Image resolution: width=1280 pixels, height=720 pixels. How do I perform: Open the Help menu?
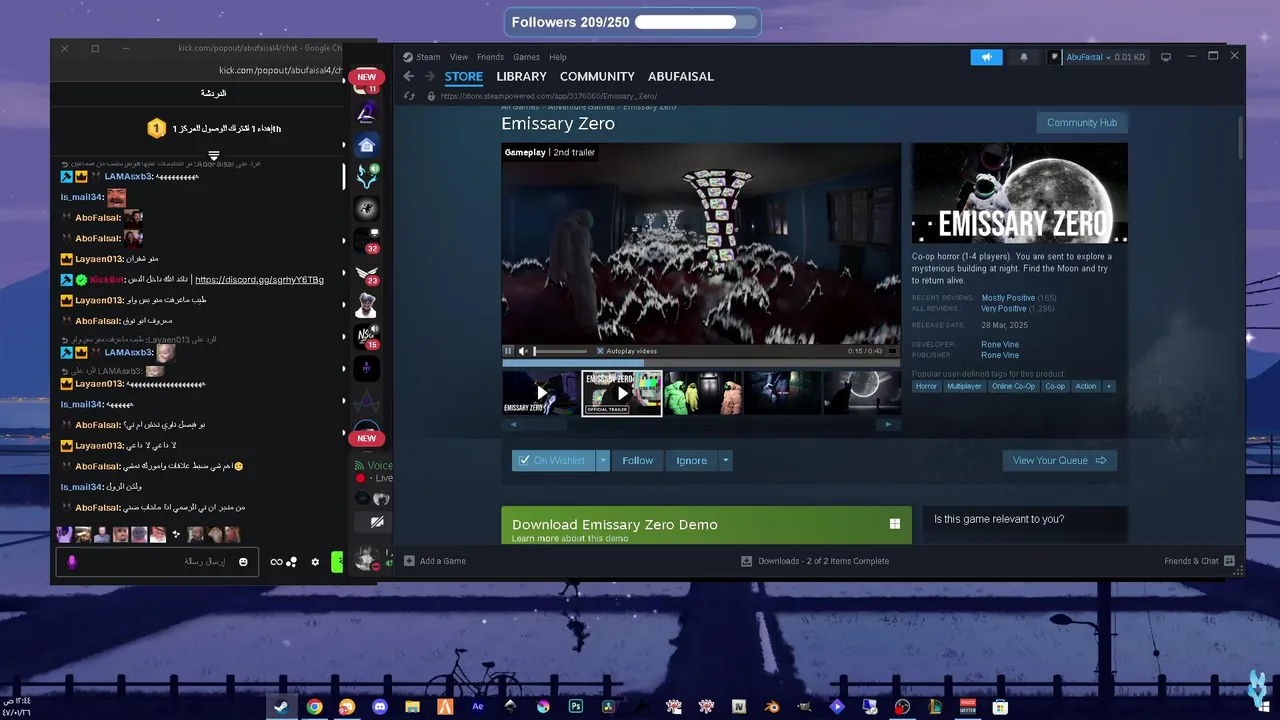(x=558, y=57)
